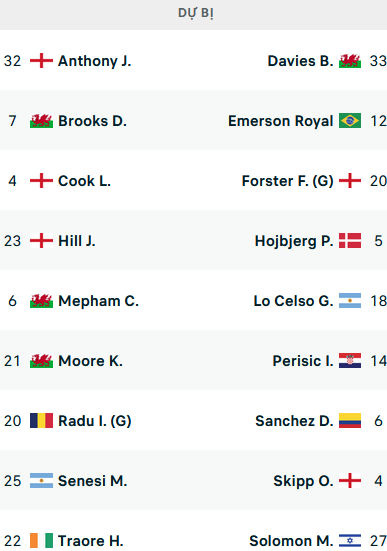
Task: Click Argentina flag beside Lo Celso G.
Action: tap(350, 301)
